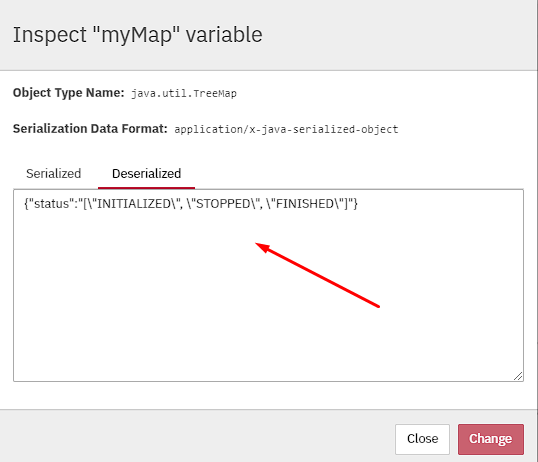Viewport: 538px width, 462px height.
Task: Click the red underline below Deserialized
Action: point(147,188)
